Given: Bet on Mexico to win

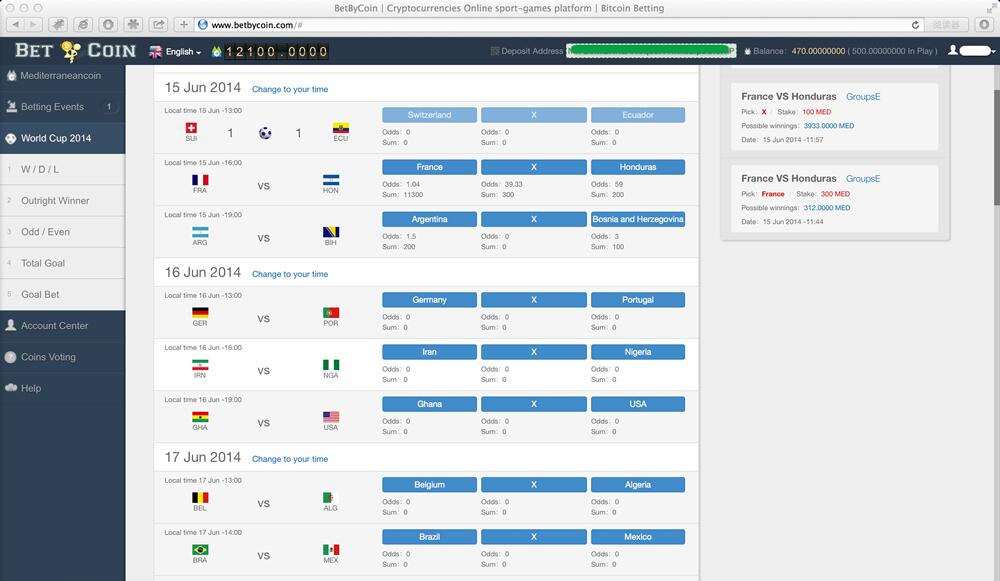Looking at the screenshot, I should click(x=638, y=537).
